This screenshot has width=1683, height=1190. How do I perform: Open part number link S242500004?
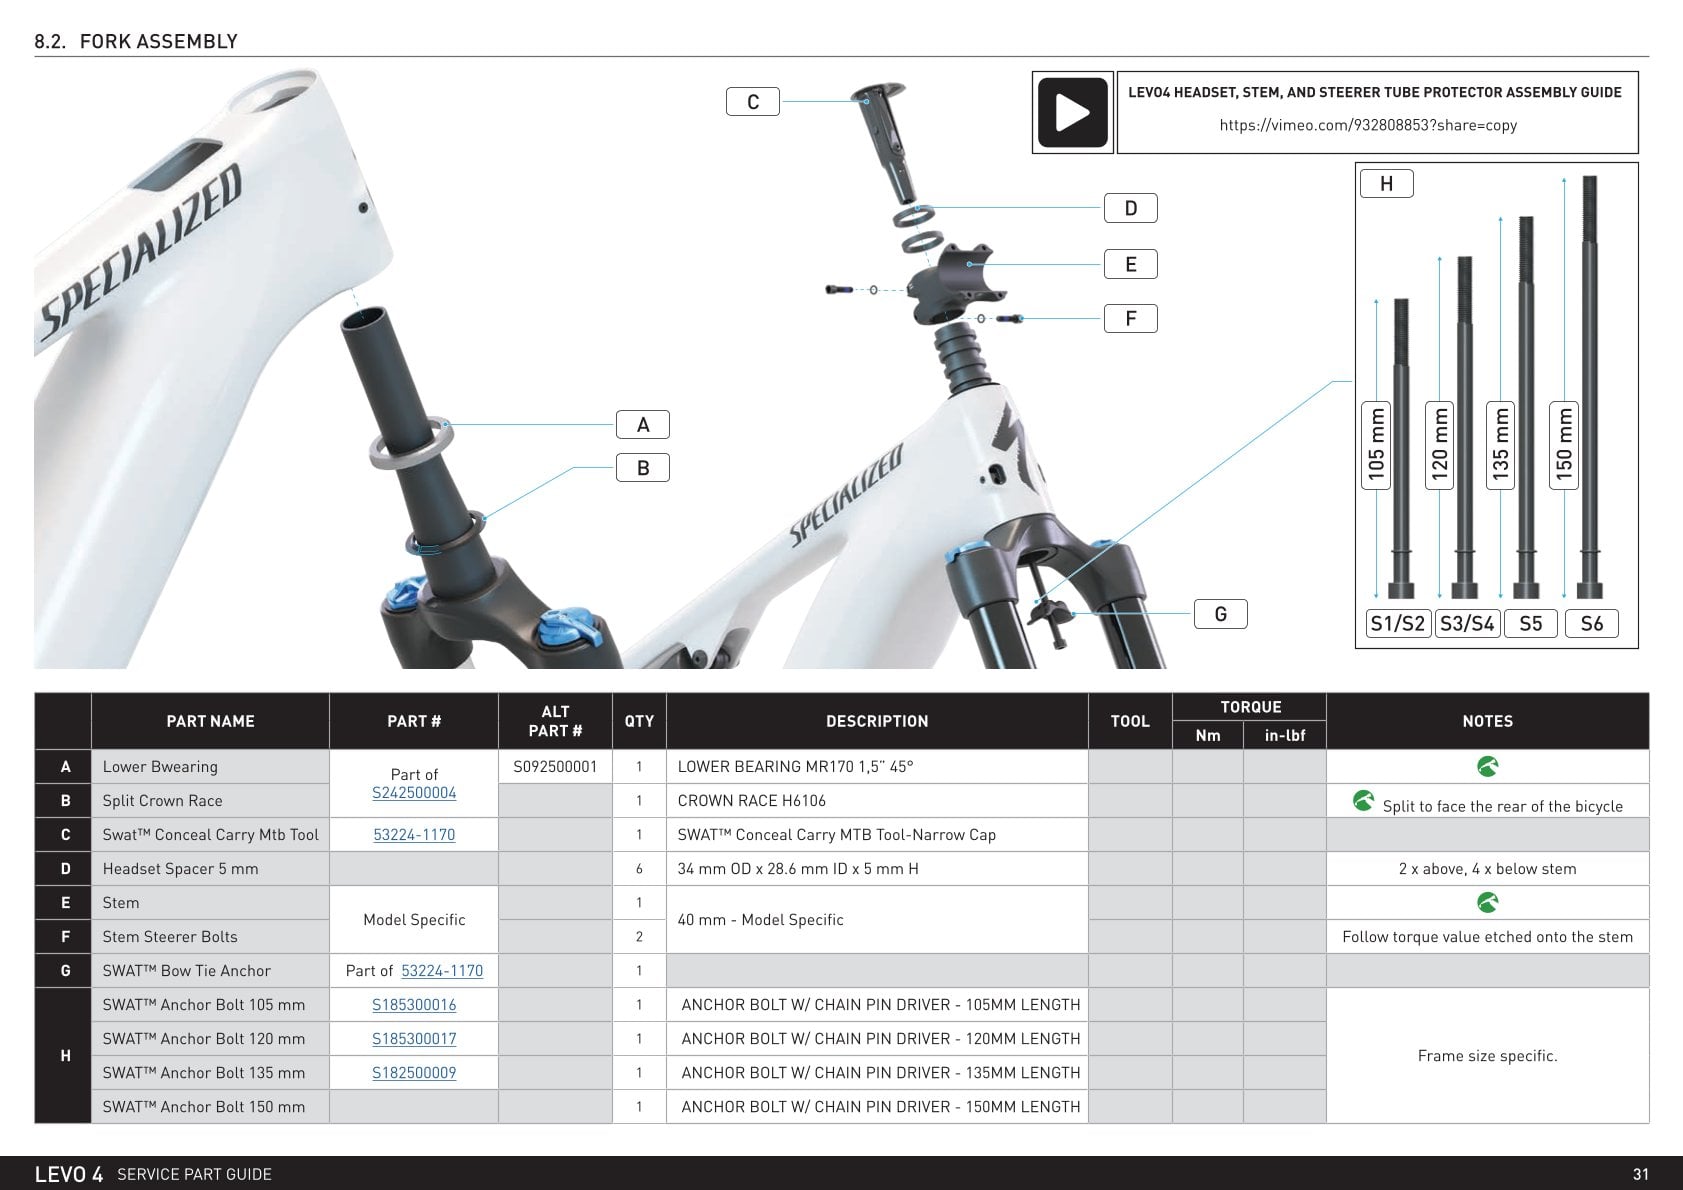coord(414,793)
